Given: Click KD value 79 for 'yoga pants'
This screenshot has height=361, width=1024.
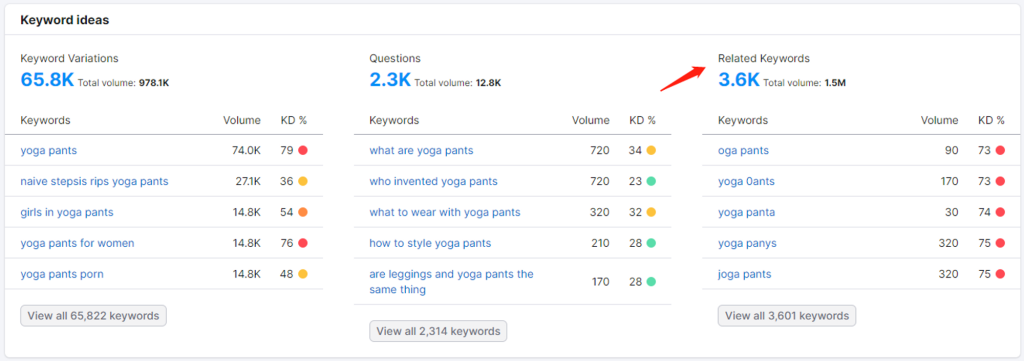Looking at the screenshot, I should [x=287, y=150].
